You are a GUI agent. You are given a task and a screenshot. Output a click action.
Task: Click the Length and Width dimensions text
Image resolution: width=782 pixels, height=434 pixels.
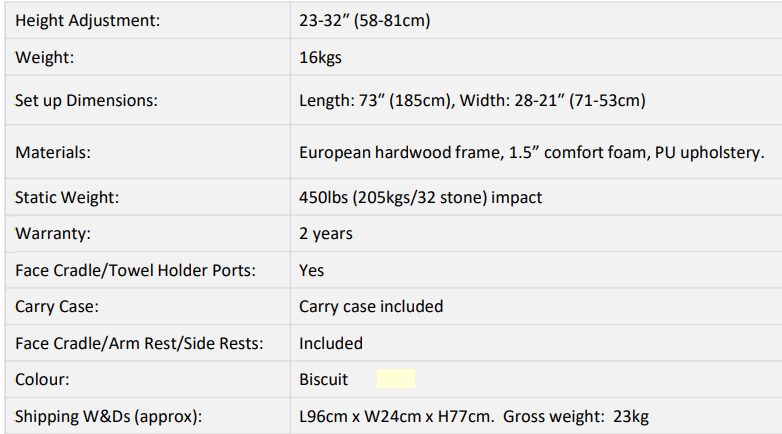[472, 100]
